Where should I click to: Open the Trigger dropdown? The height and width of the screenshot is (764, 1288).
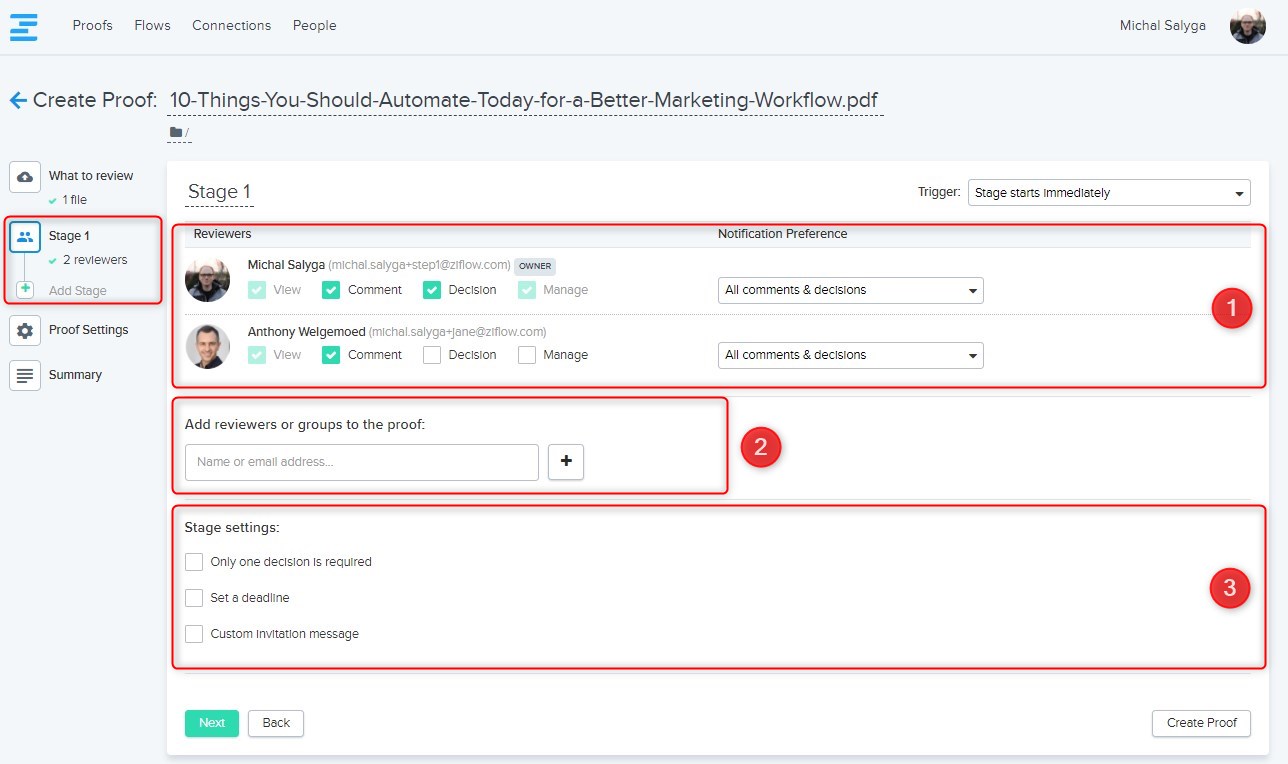pos(1108,193)
